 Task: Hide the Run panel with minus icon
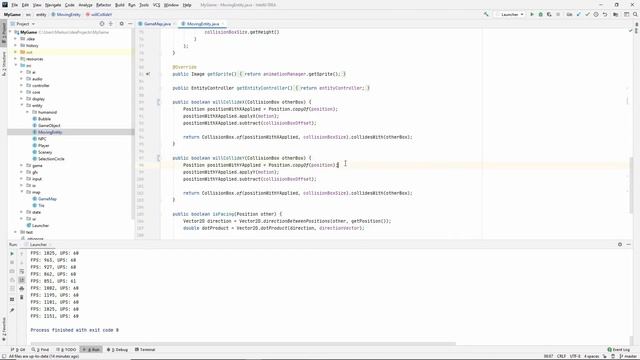pyautogui.click(x=629, y=244)
